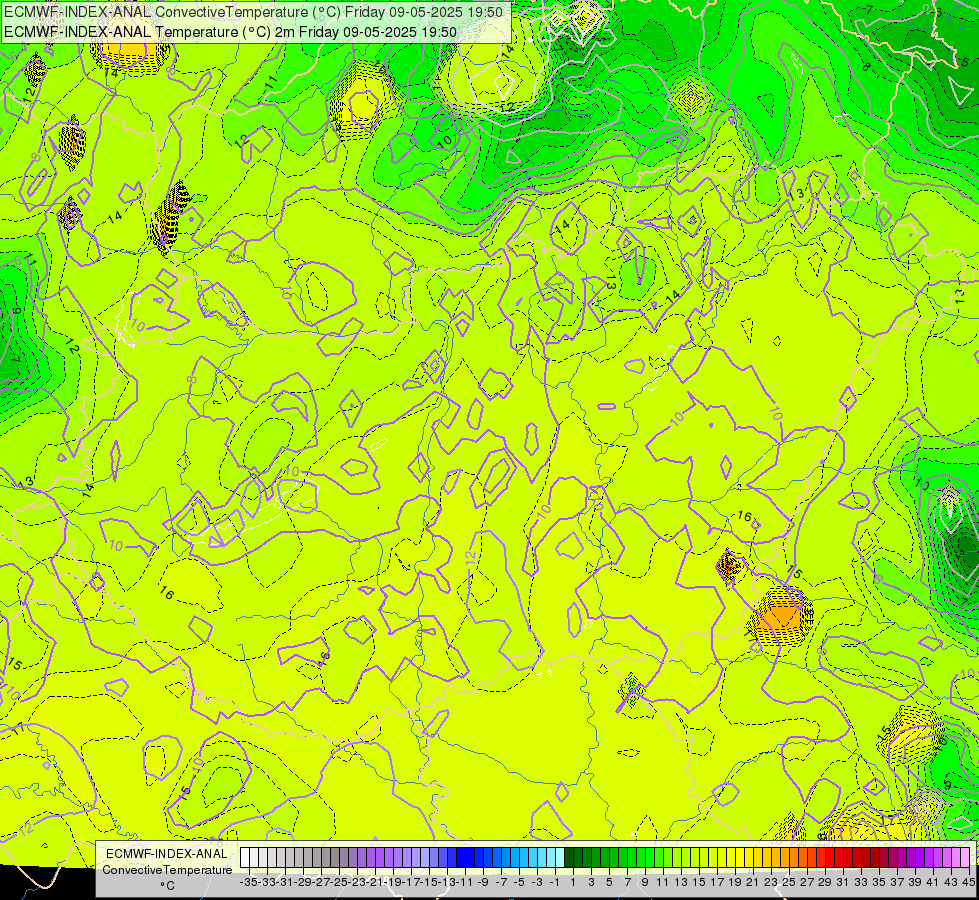Click the Temperature 2m title line

[x=230, y=32]
